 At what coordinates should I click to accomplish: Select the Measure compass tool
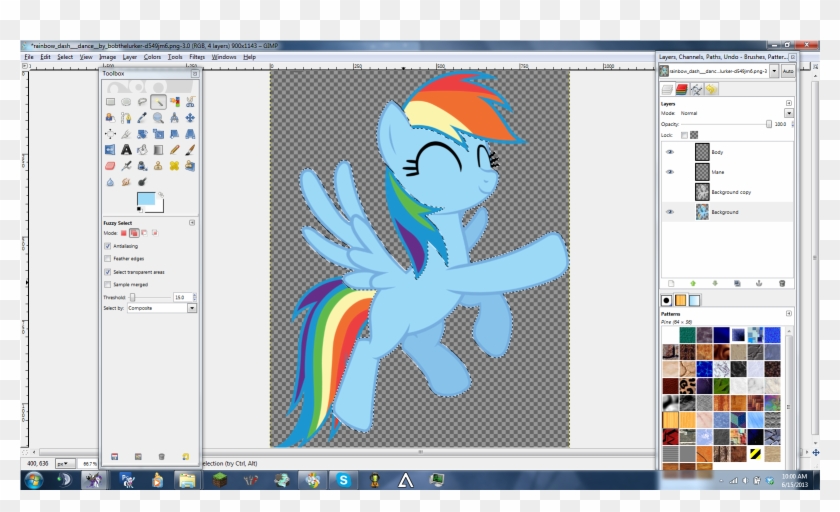[x=174, y=118]
